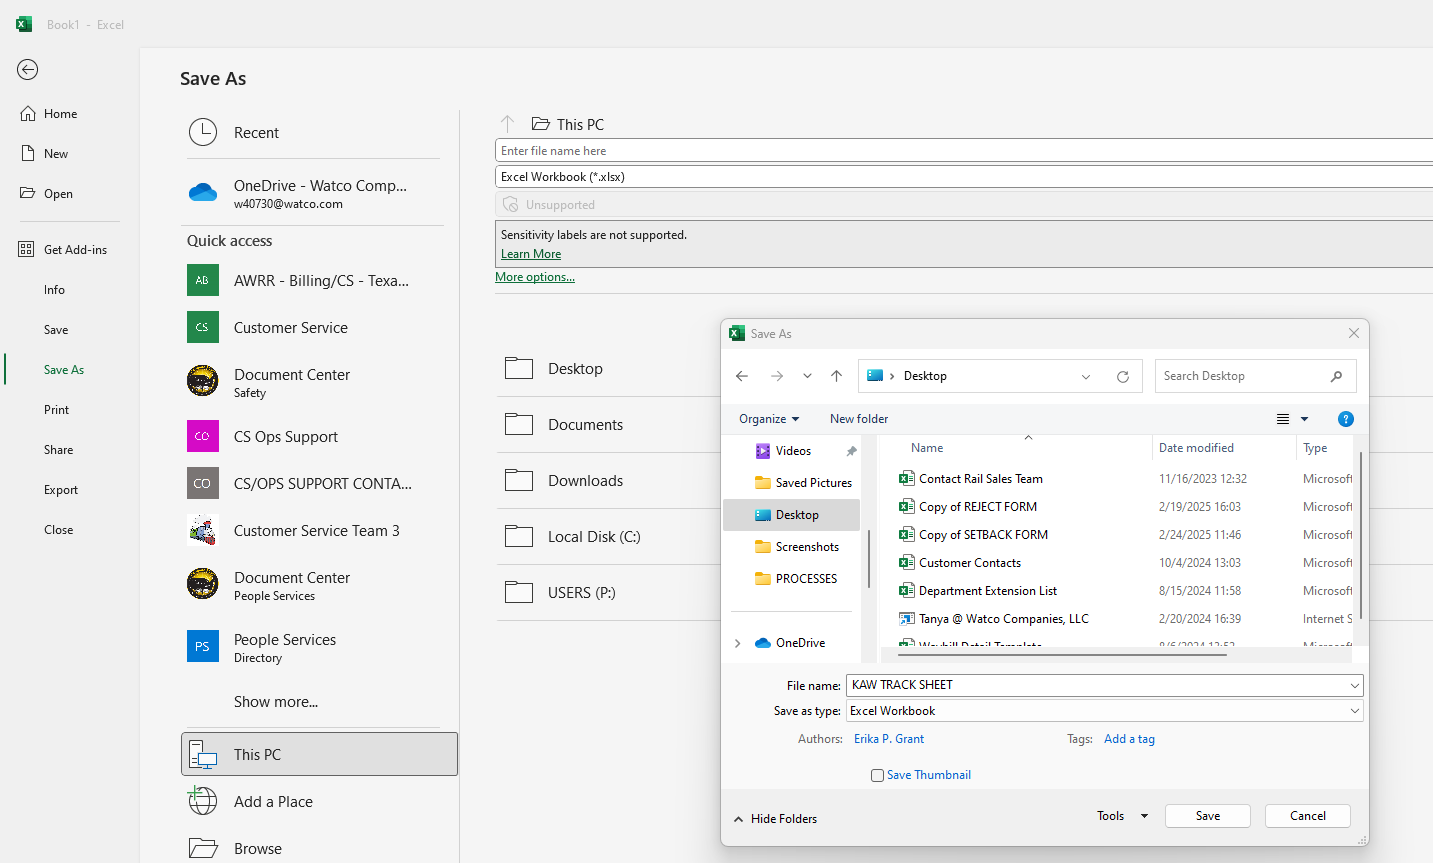Select Videos in the navigation pane
The image size is (1433, 863).
point(793,451)
